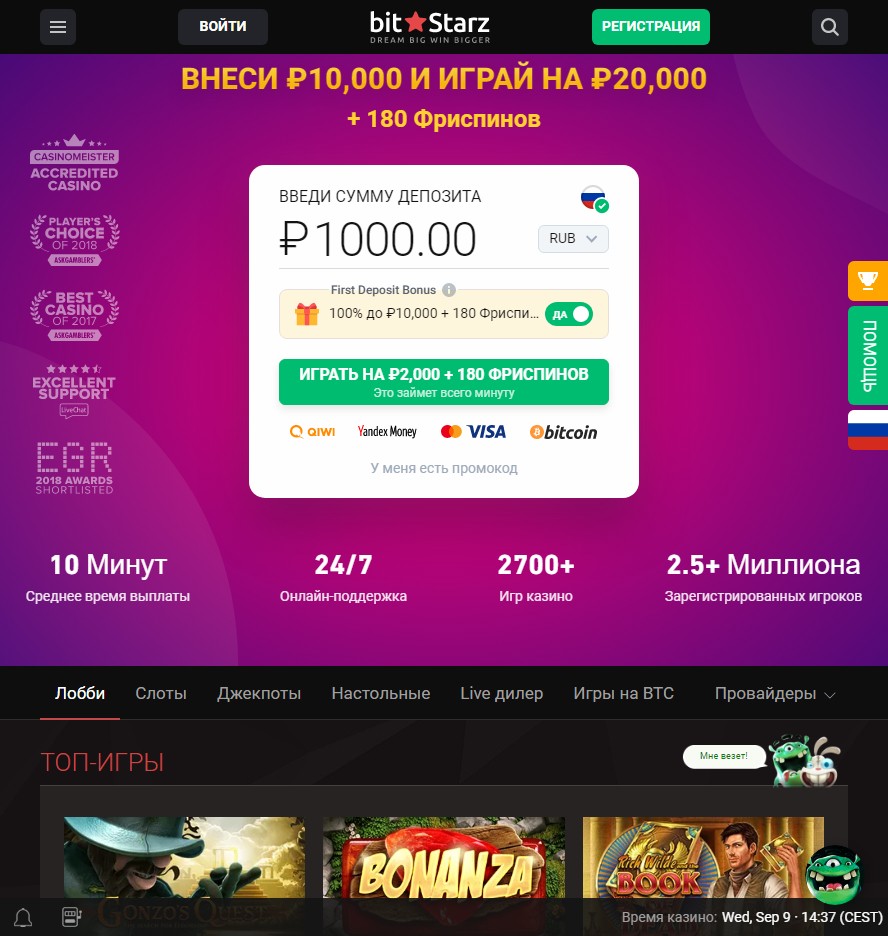Click the green РЕГИСТРАЦИЯ button
This screenshot has height=936, width=888.
pos(650,27)
